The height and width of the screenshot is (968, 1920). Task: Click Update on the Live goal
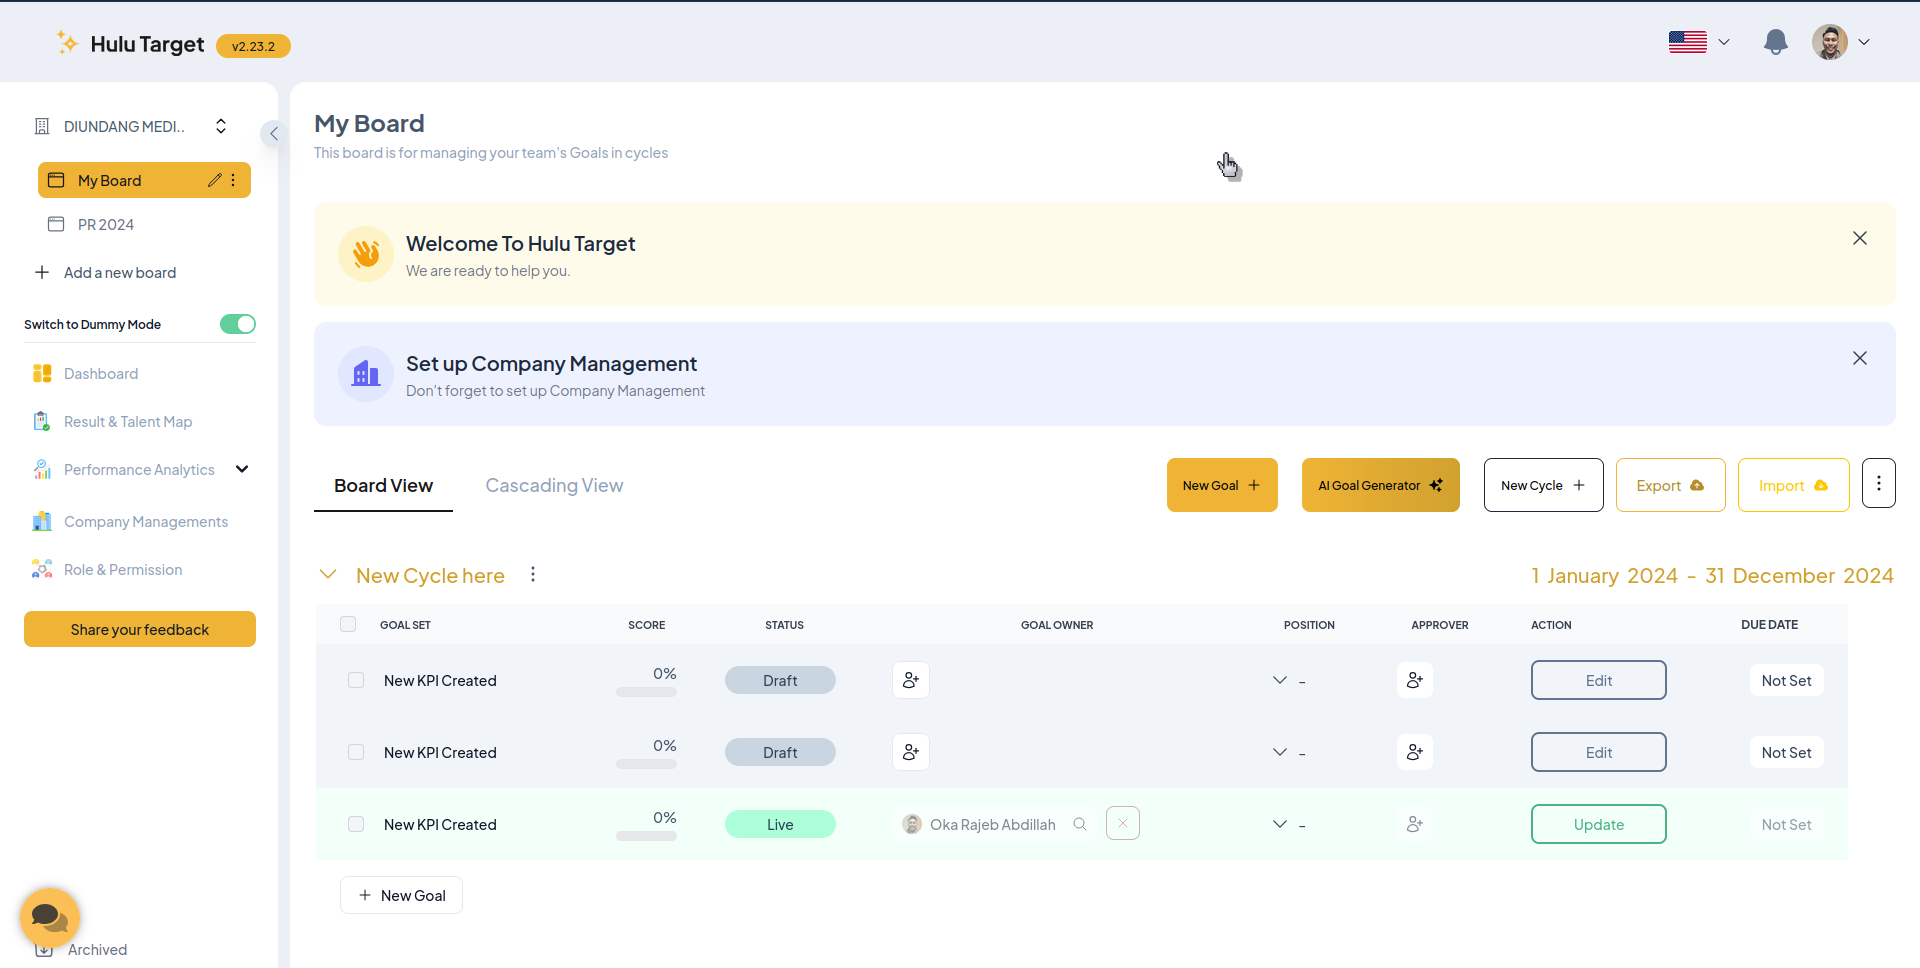click(x=1599, y=824)
